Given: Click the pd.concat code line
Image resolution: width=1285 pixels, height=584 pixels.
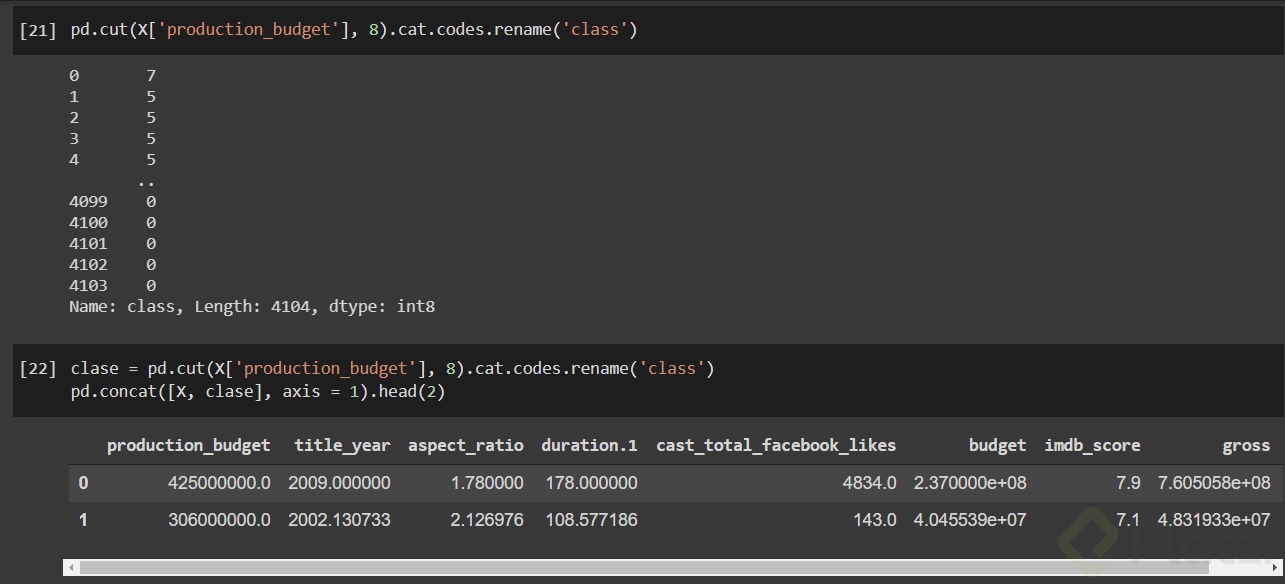Looking at the screenshot, I should coord(257,392).
